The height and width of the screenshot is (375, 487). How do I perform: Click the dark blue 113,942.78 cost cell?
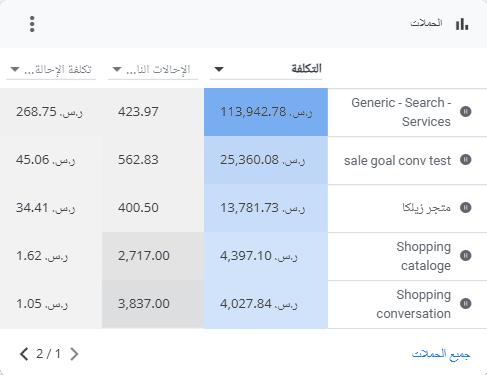(266, 112)
